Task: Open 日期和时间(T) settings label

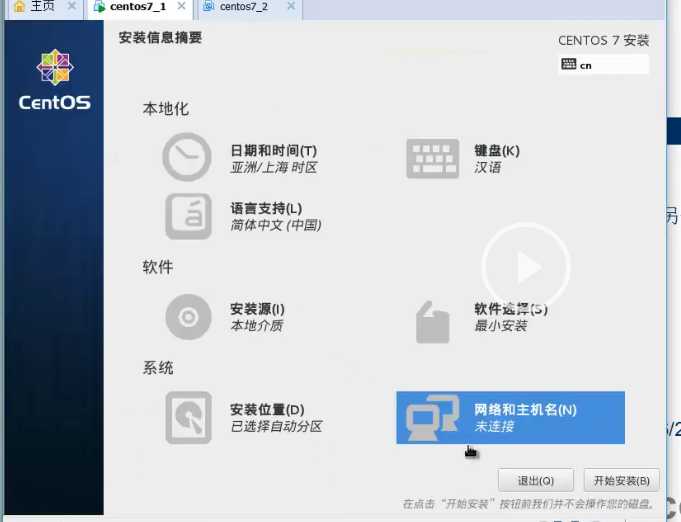Action: coord(274,151)
